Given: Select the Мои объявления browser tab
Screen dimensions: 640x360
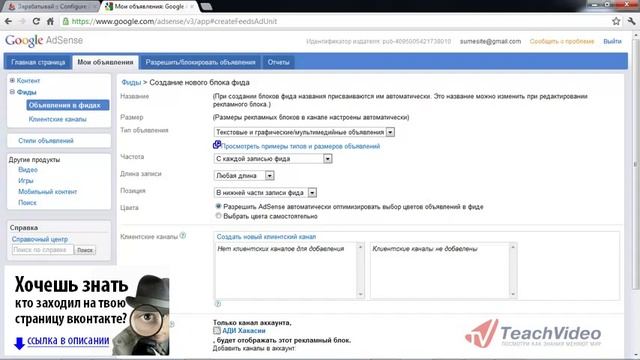Looking at the screenshot, I should click(x=149, y=7).
